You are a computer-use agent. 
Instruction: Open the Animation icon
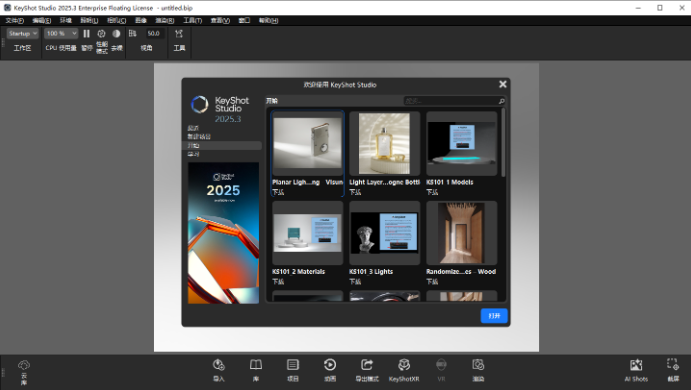330,365
